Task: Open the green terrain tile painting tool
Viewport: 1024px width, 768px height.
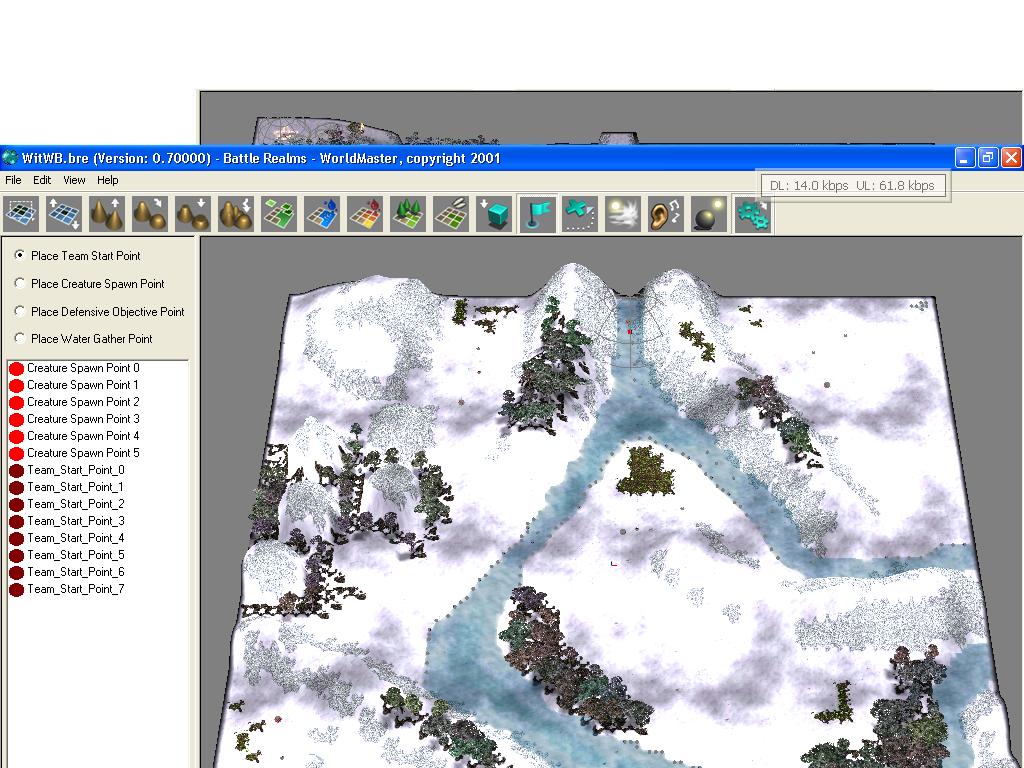Action: tap(280, 214)
